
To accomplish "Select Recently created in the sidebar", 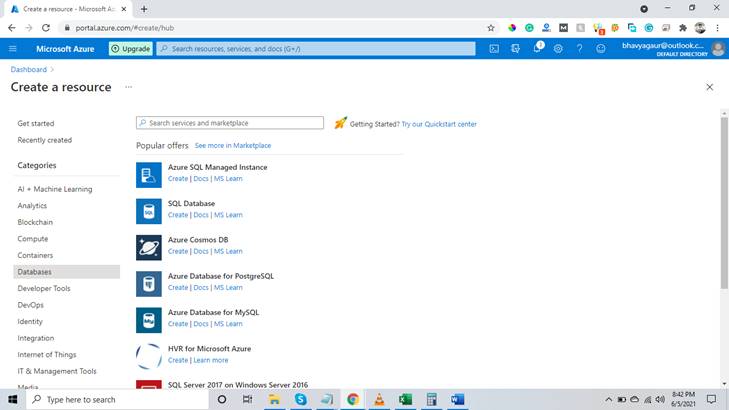I will click(x=45, y=140).
